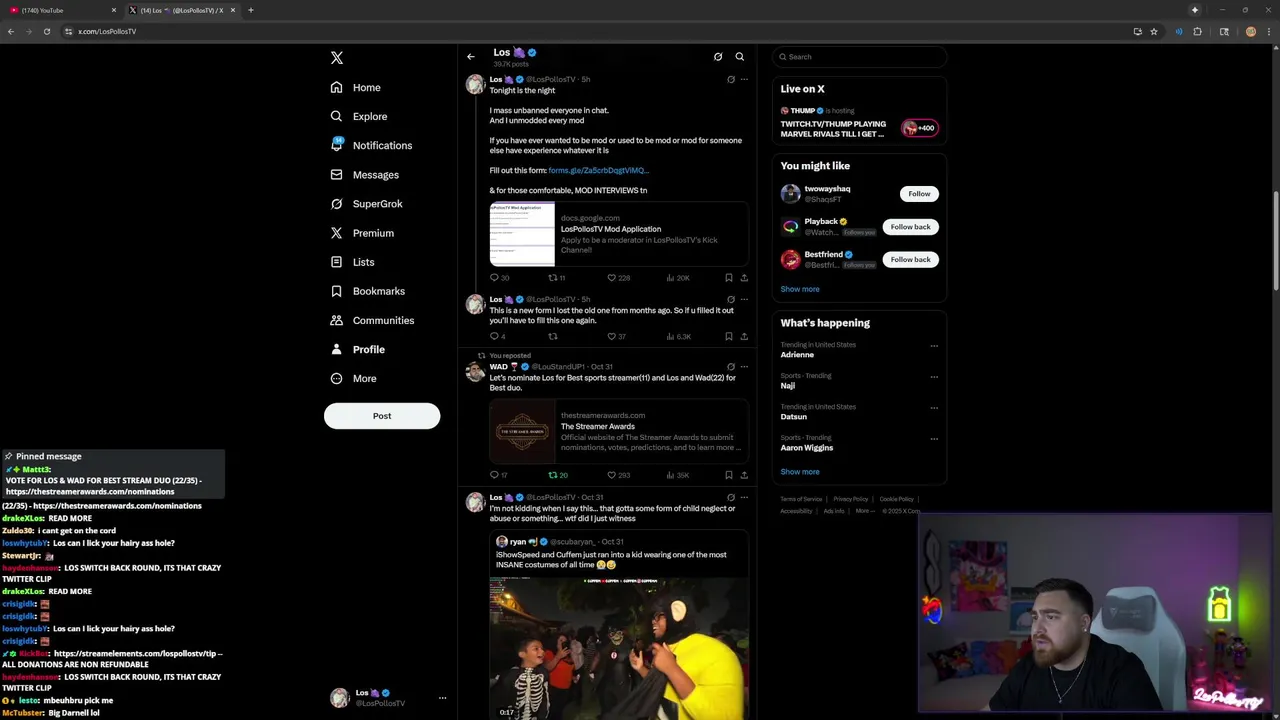Open options for Adrienne trend
1280x720 pixels.
934,346
